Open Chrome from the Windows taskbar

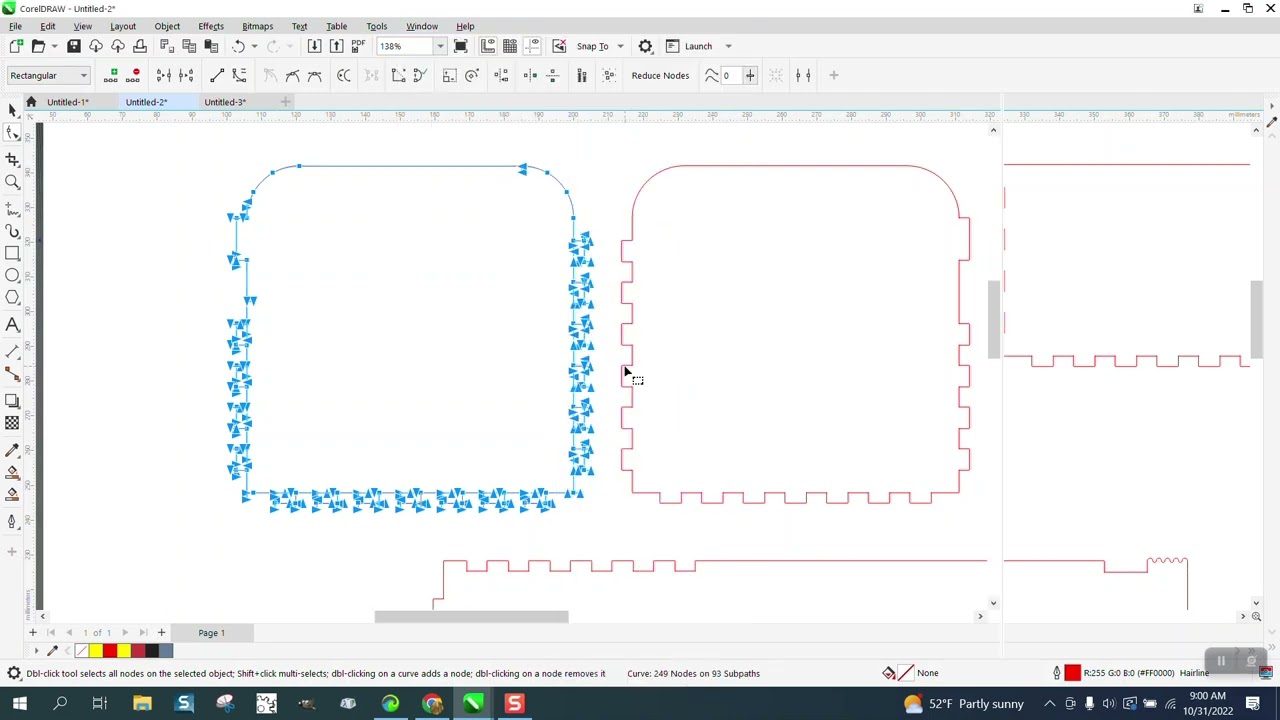[432, 704]
